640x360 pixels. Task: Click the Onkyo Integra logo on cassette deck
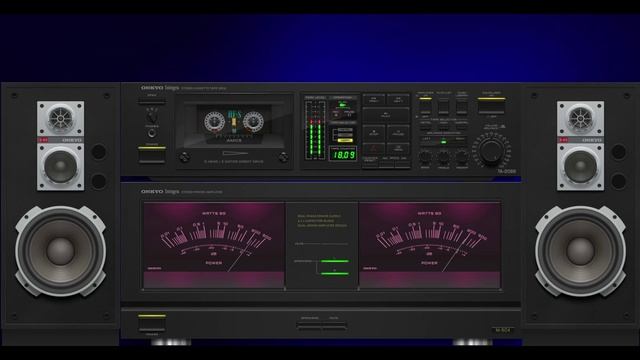[x=160, y=88]
